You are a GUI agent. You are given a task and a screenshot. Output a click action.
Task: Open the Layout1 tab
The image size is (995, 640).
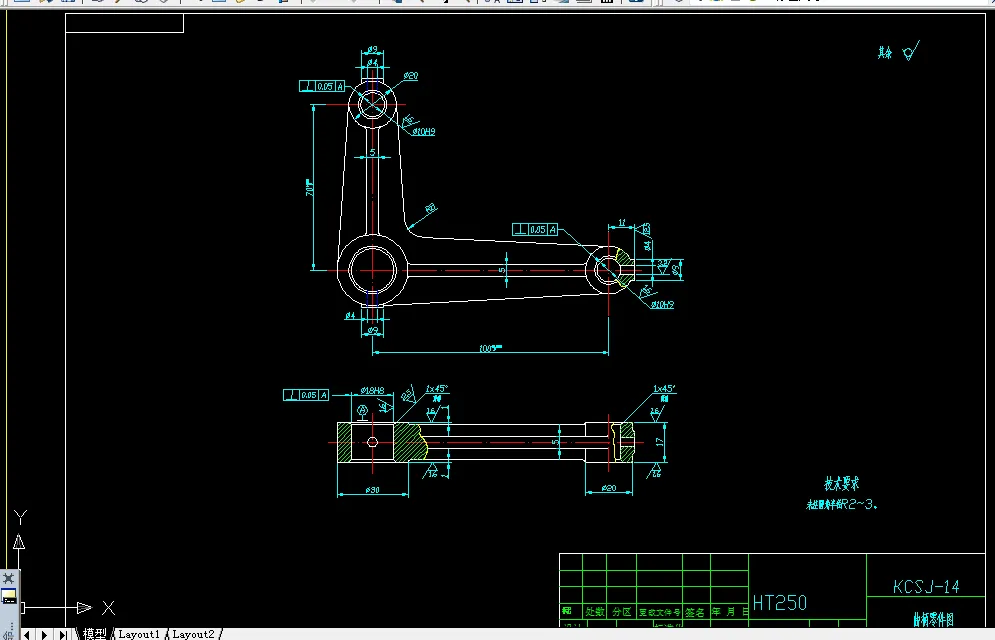tap(139, 634)
